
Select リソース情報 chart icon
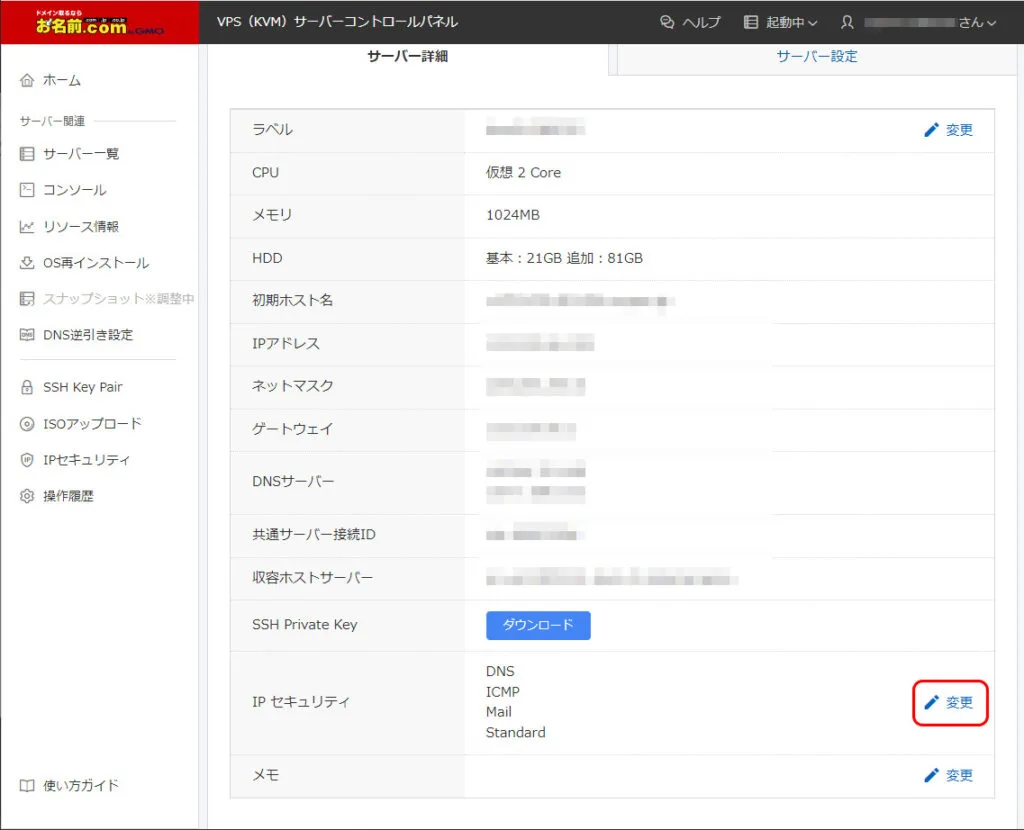[x=27, y=227]
